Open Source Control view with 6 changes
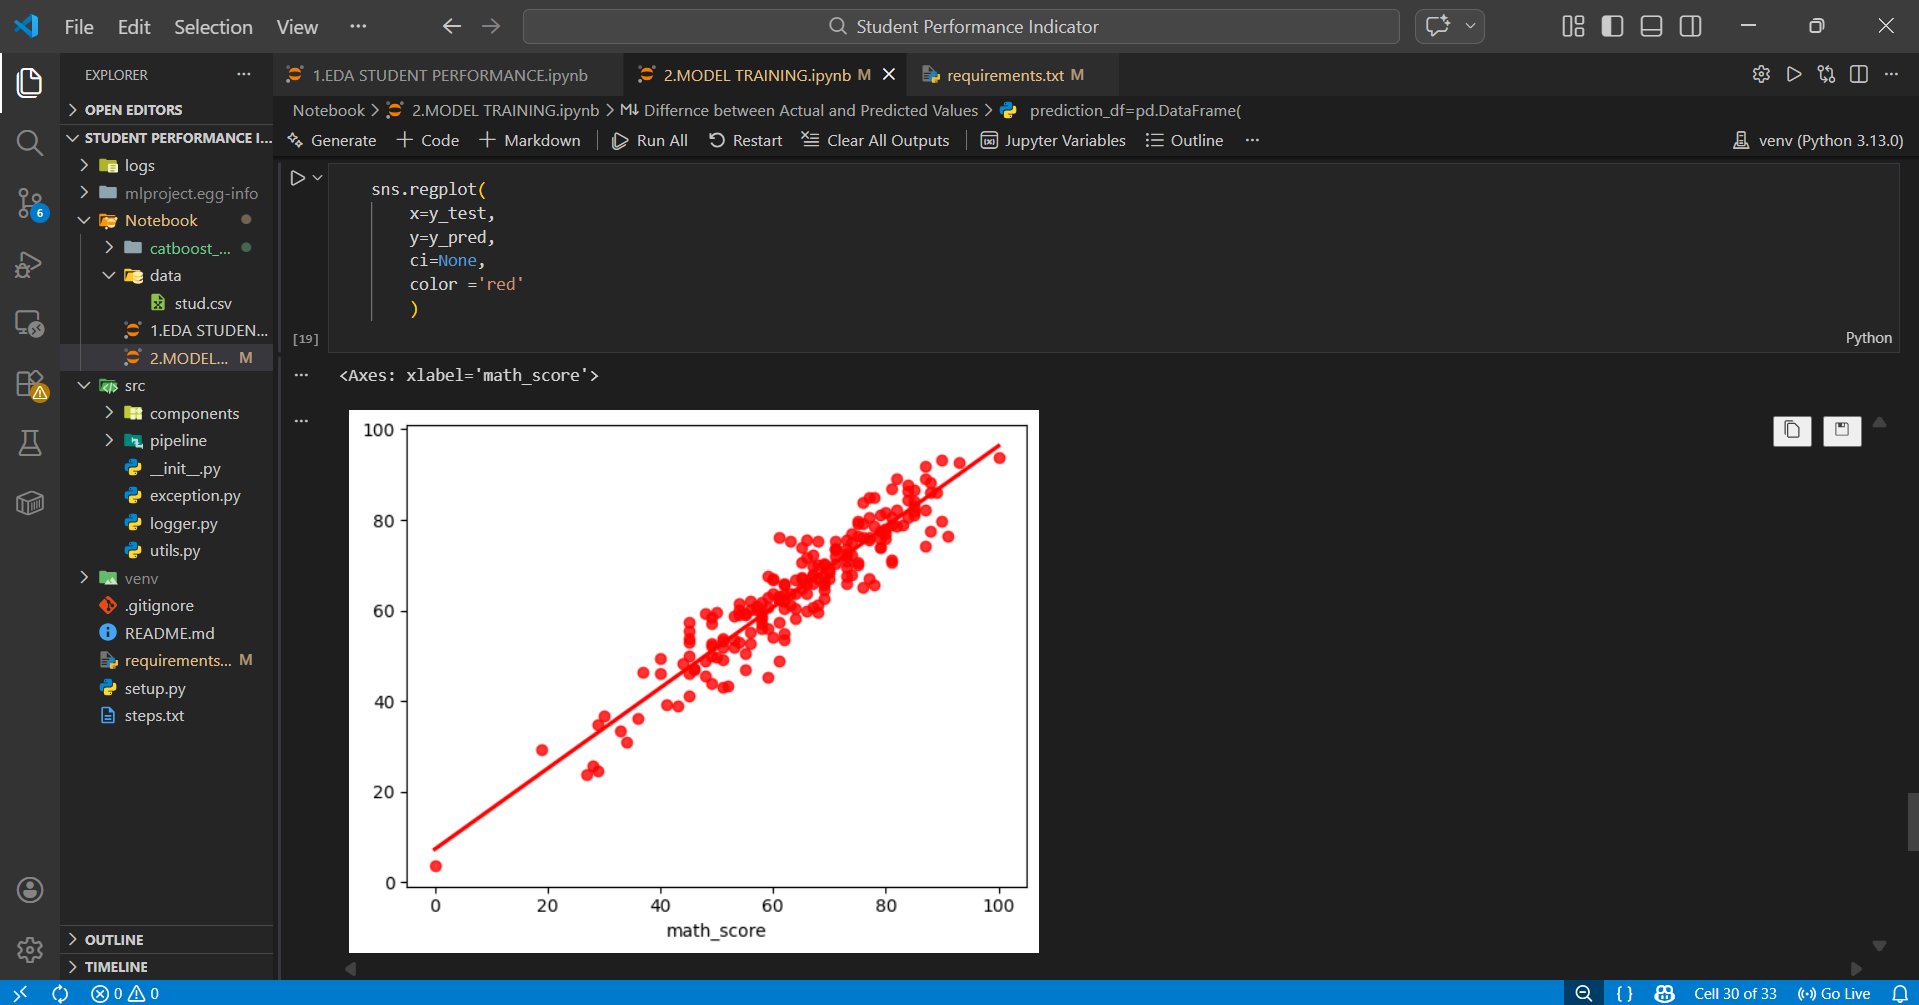Viewport: 1919px width, 1005px height. point(30,204)
